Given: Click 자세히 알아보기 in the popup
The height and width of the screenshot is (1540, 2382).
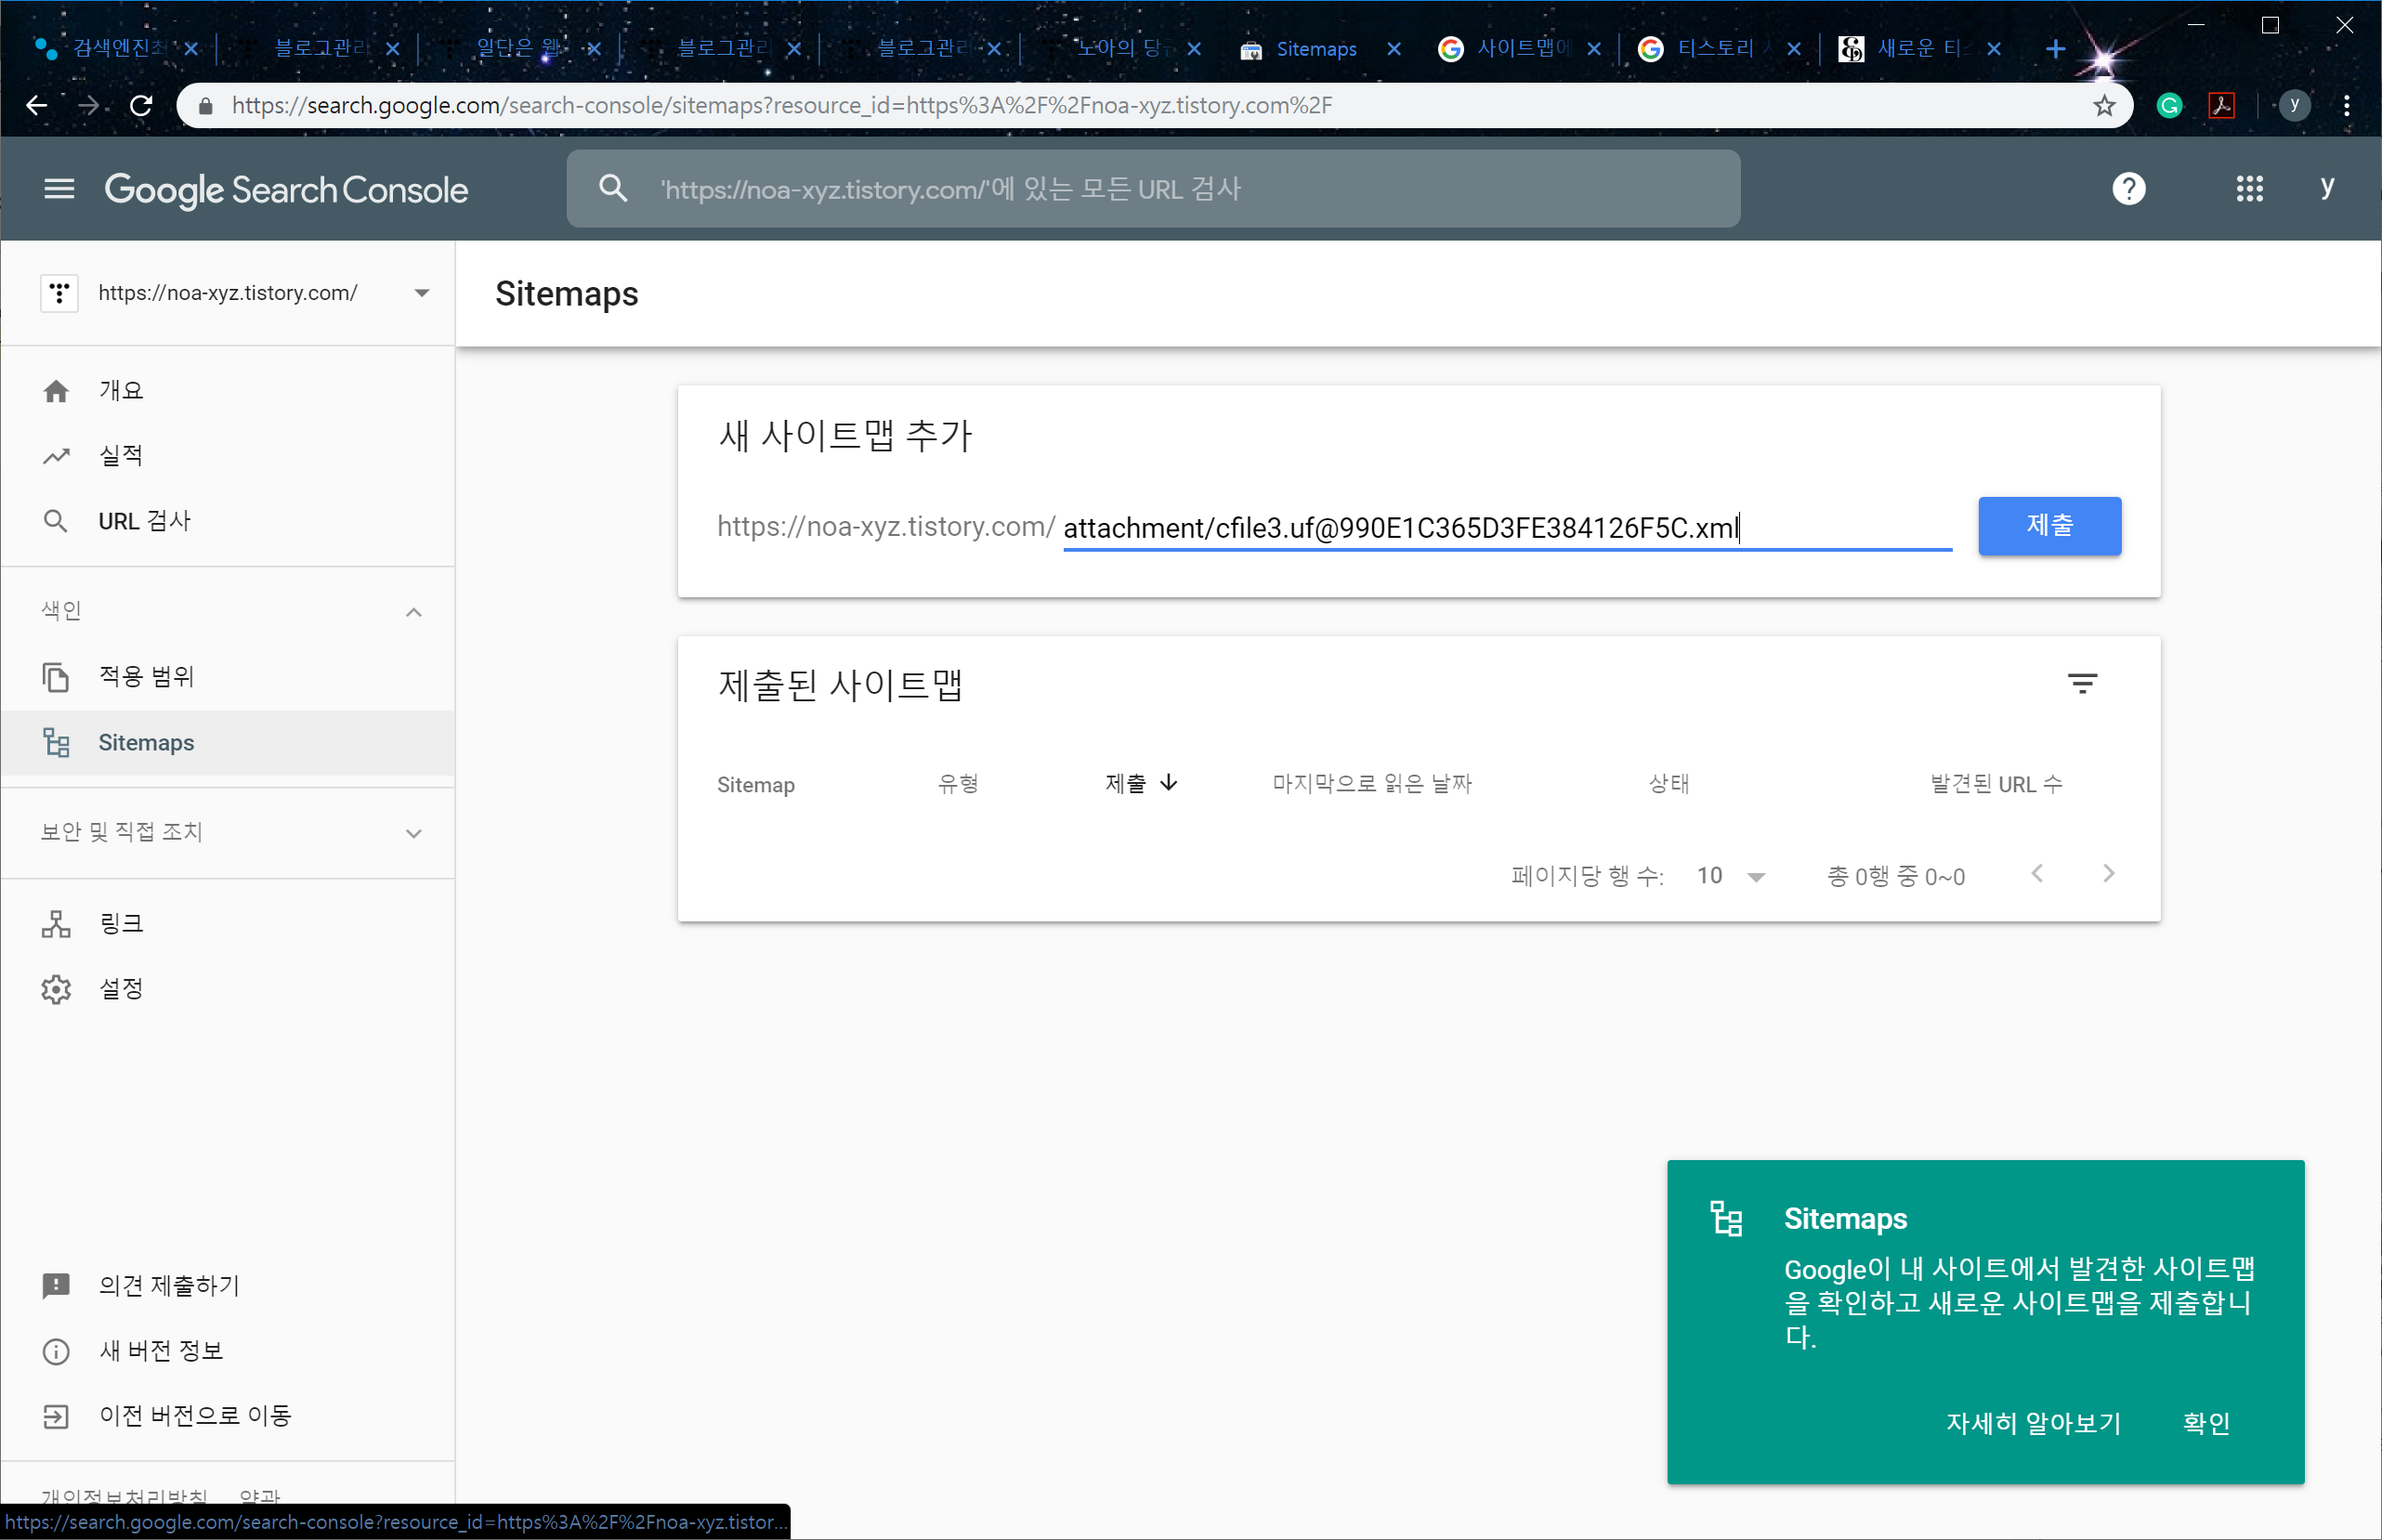Looking at the screenshot, I should 2032,1422.
